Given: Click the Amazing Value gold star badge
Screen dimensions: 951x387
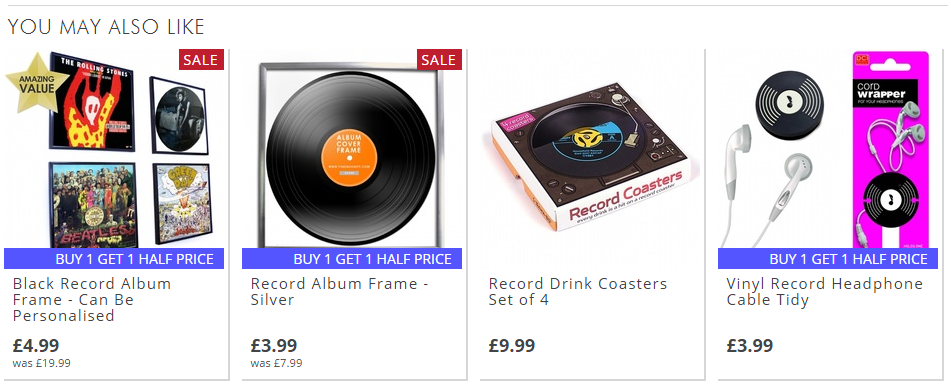Looking at the screenshot, I should [37, 84].
